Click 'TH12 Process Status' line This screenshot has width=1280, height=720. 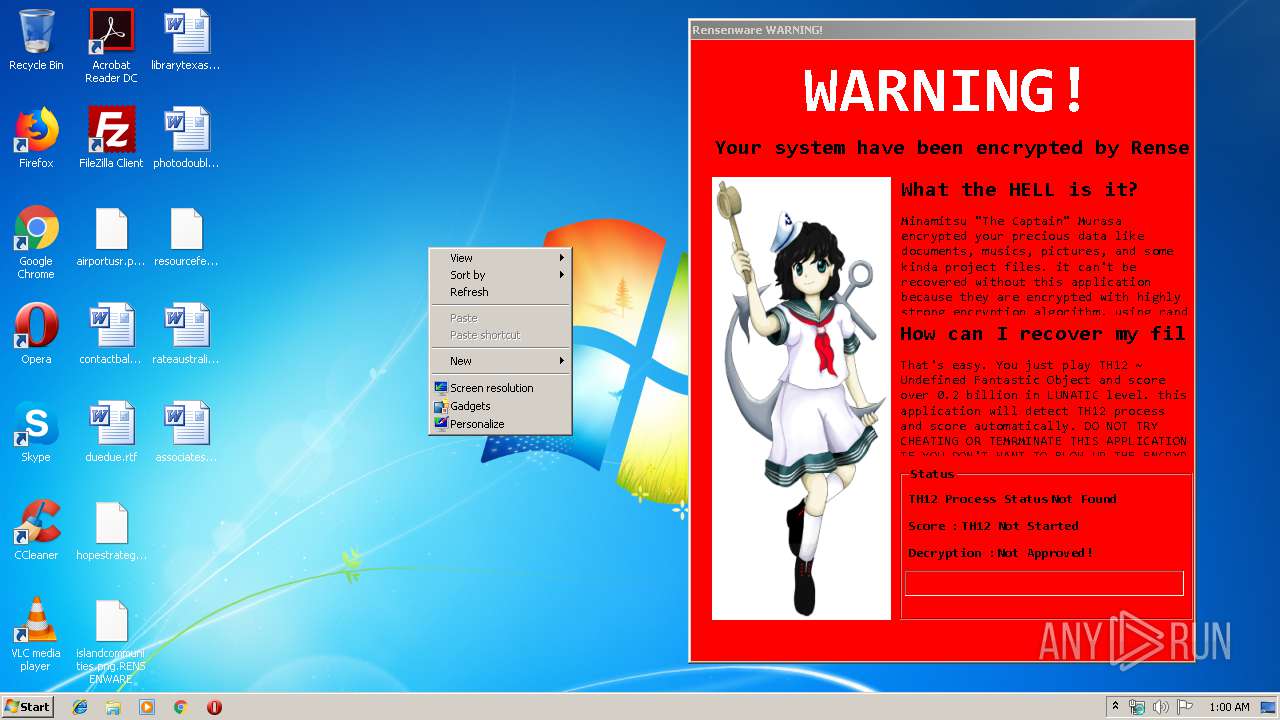(1013, 499)
